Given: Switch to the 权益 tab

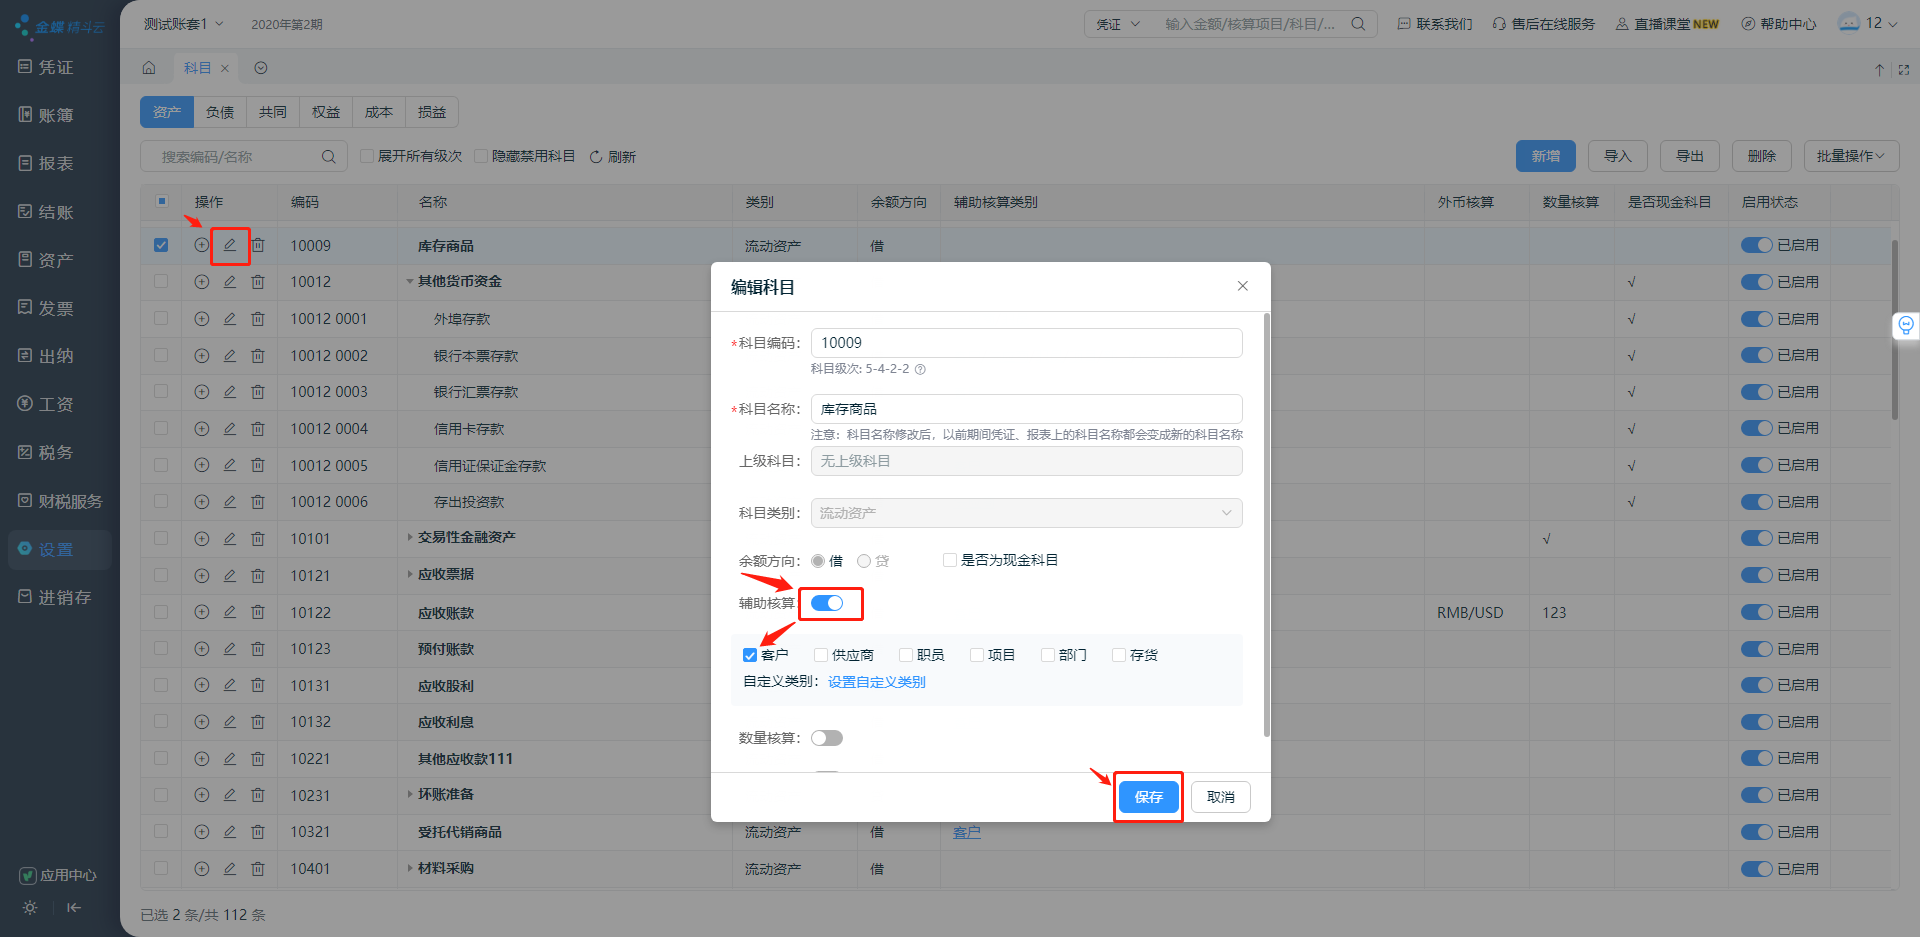Looking at the screenshot, I should [326, 112].
